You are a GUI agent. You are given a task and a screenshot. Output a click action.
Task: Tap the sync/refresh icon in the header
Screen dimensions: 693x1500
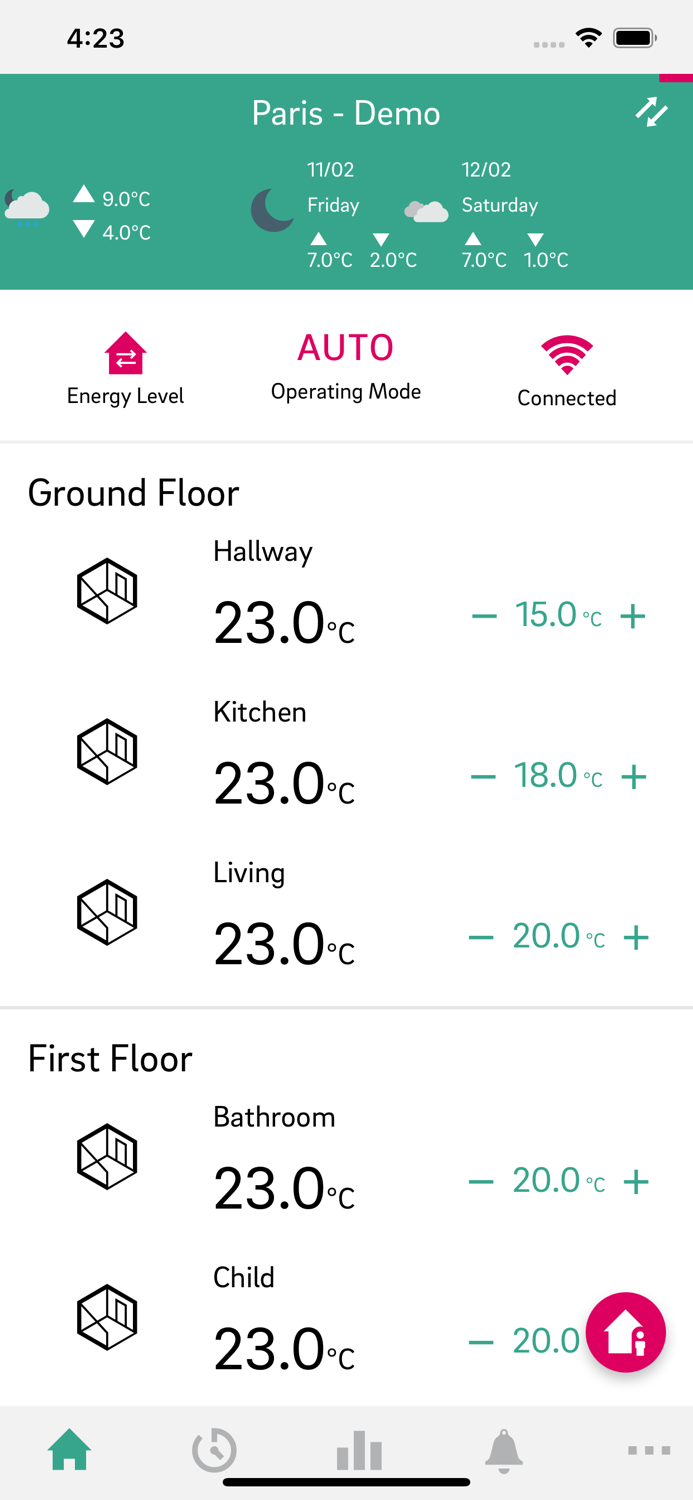pos(651,113)
